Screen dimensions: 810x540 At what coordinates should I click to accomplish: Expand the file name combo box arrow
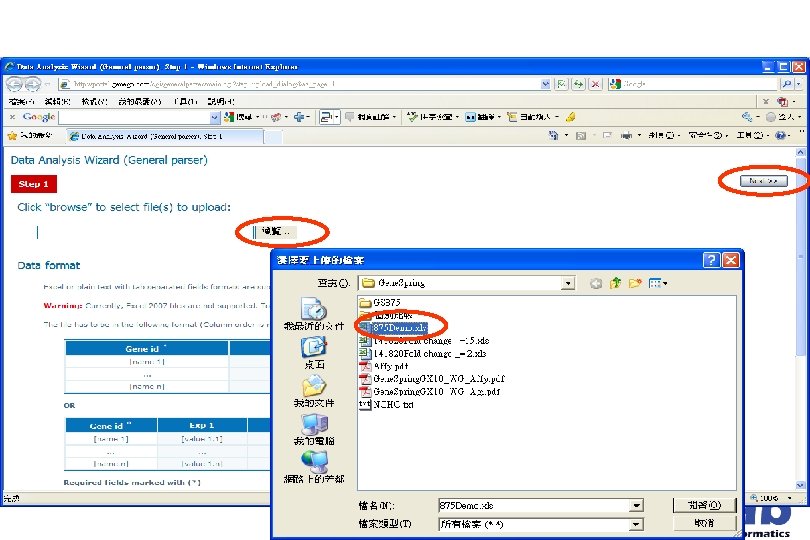[x=637, y=506]
